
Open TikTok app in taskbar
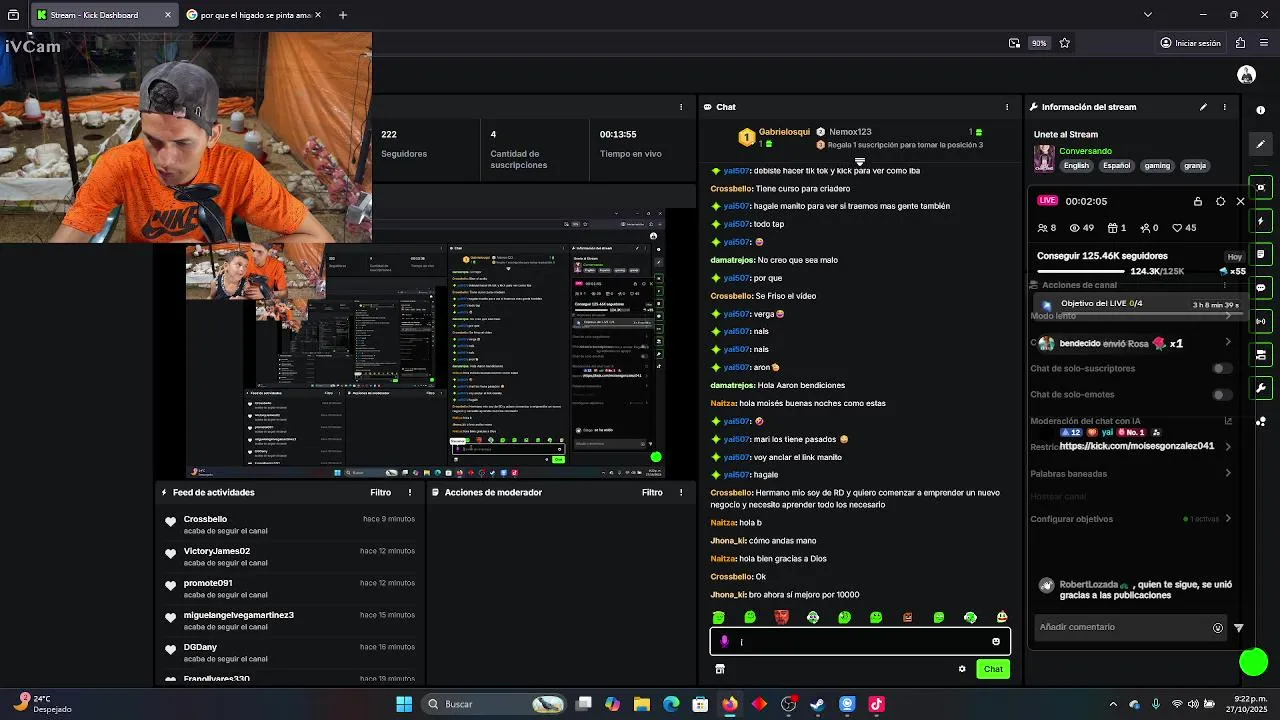876,704
